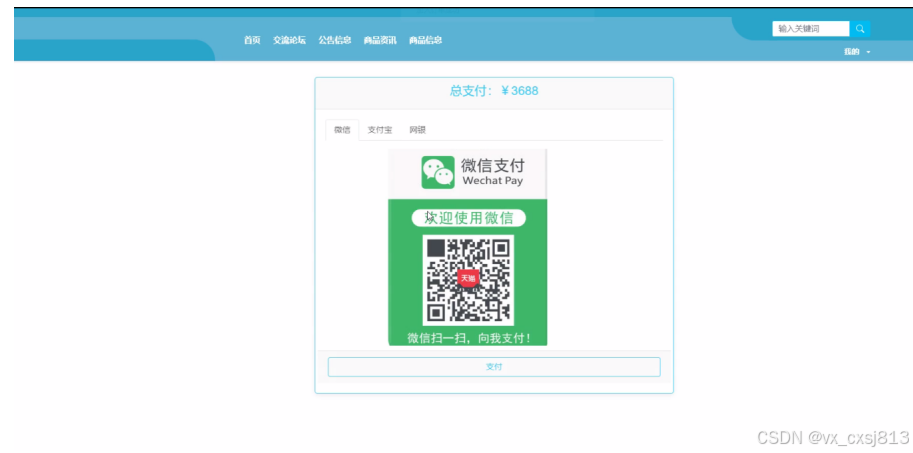Viewport: 913px width, 453px height.
Task: Open 公告信息 in the navigation bar
Action: coord(335,40)
